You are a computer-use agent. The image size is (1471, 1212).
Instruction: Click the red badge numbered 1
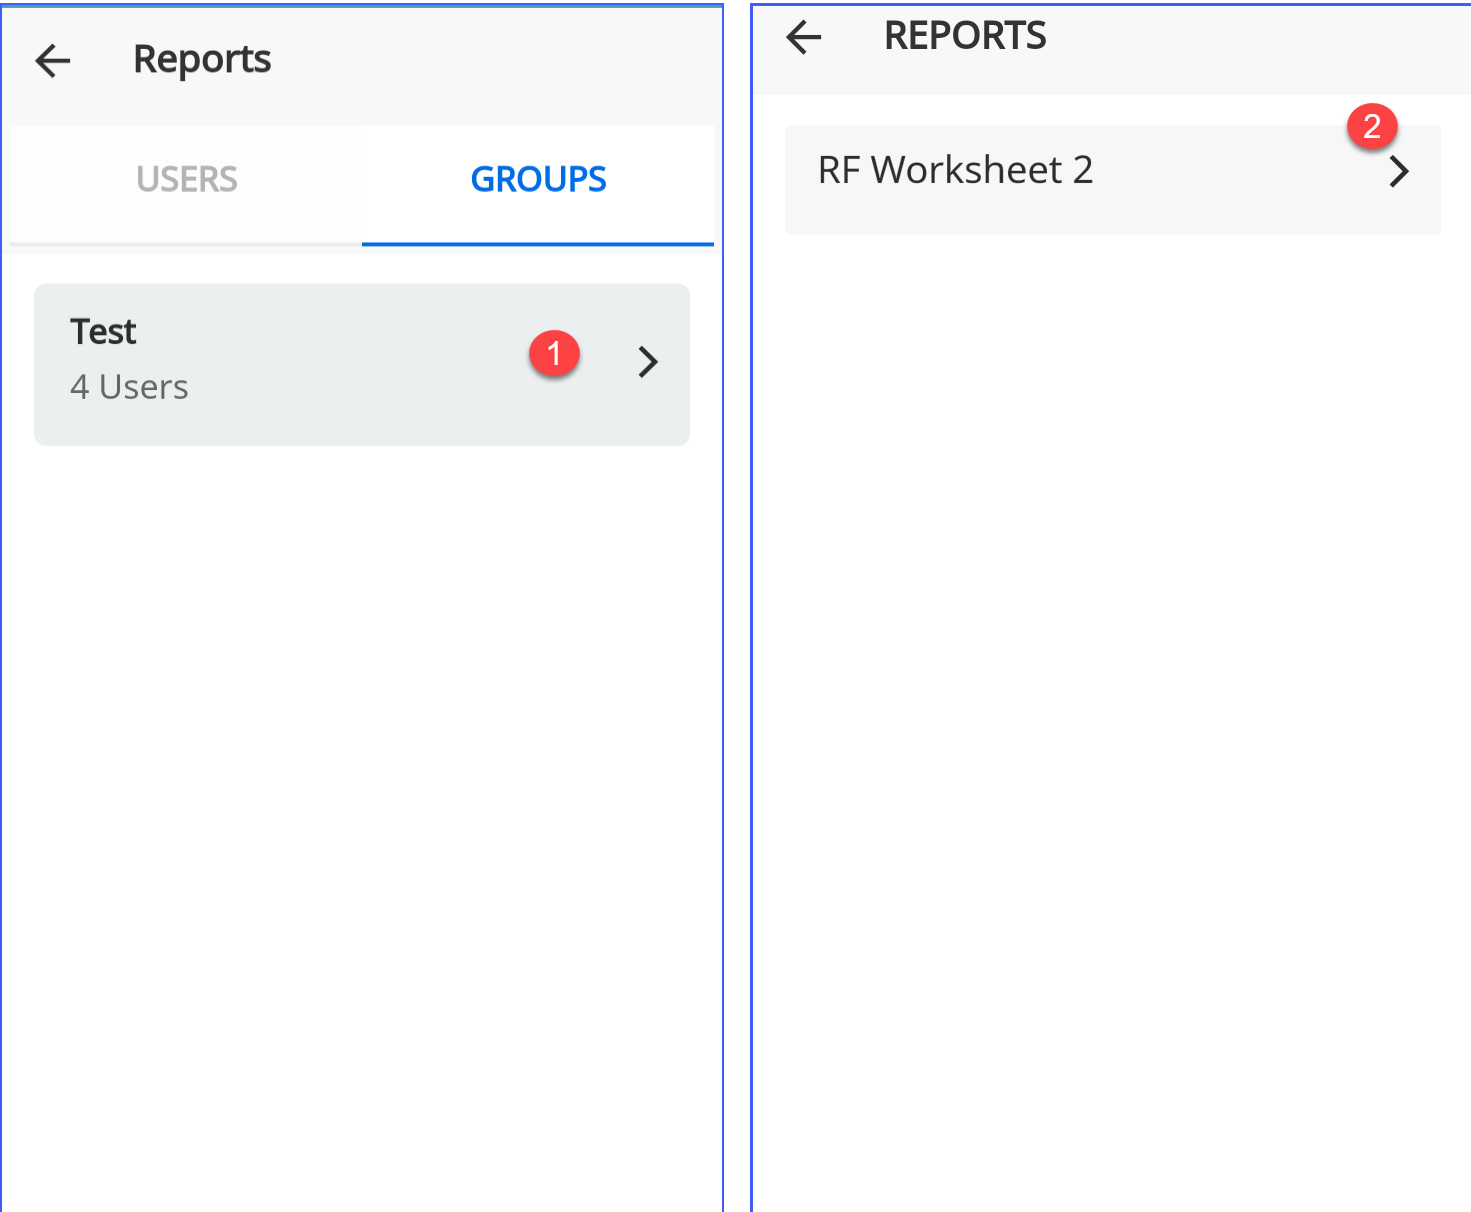[554, 354]
